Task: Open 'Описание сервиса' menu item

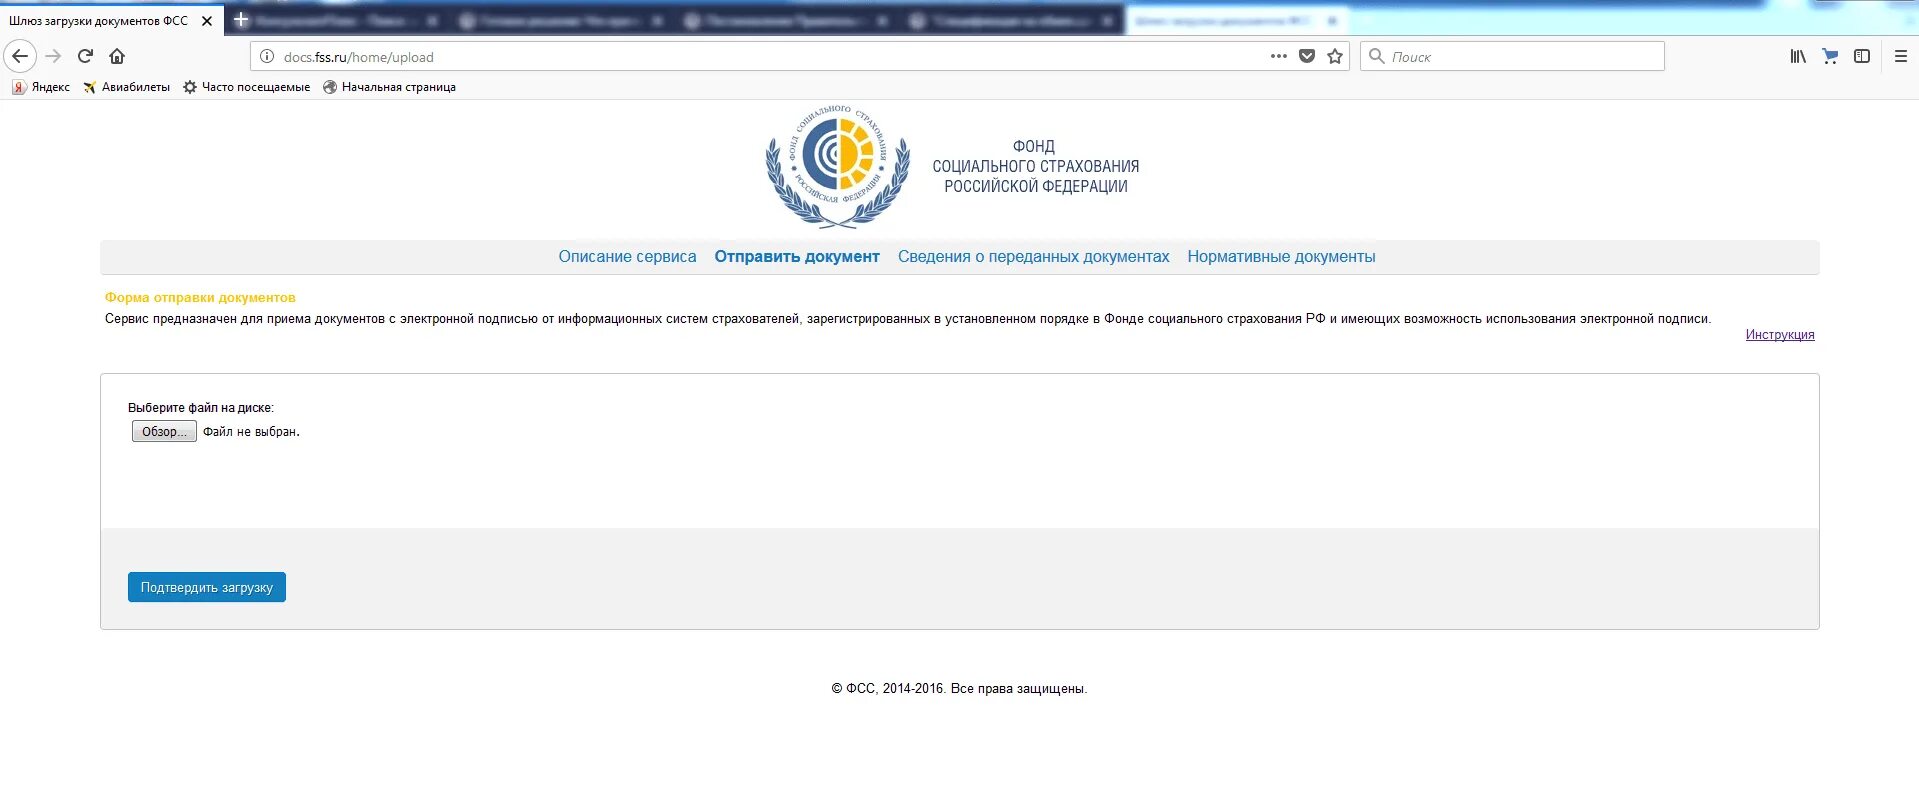Action: (627, 257)
